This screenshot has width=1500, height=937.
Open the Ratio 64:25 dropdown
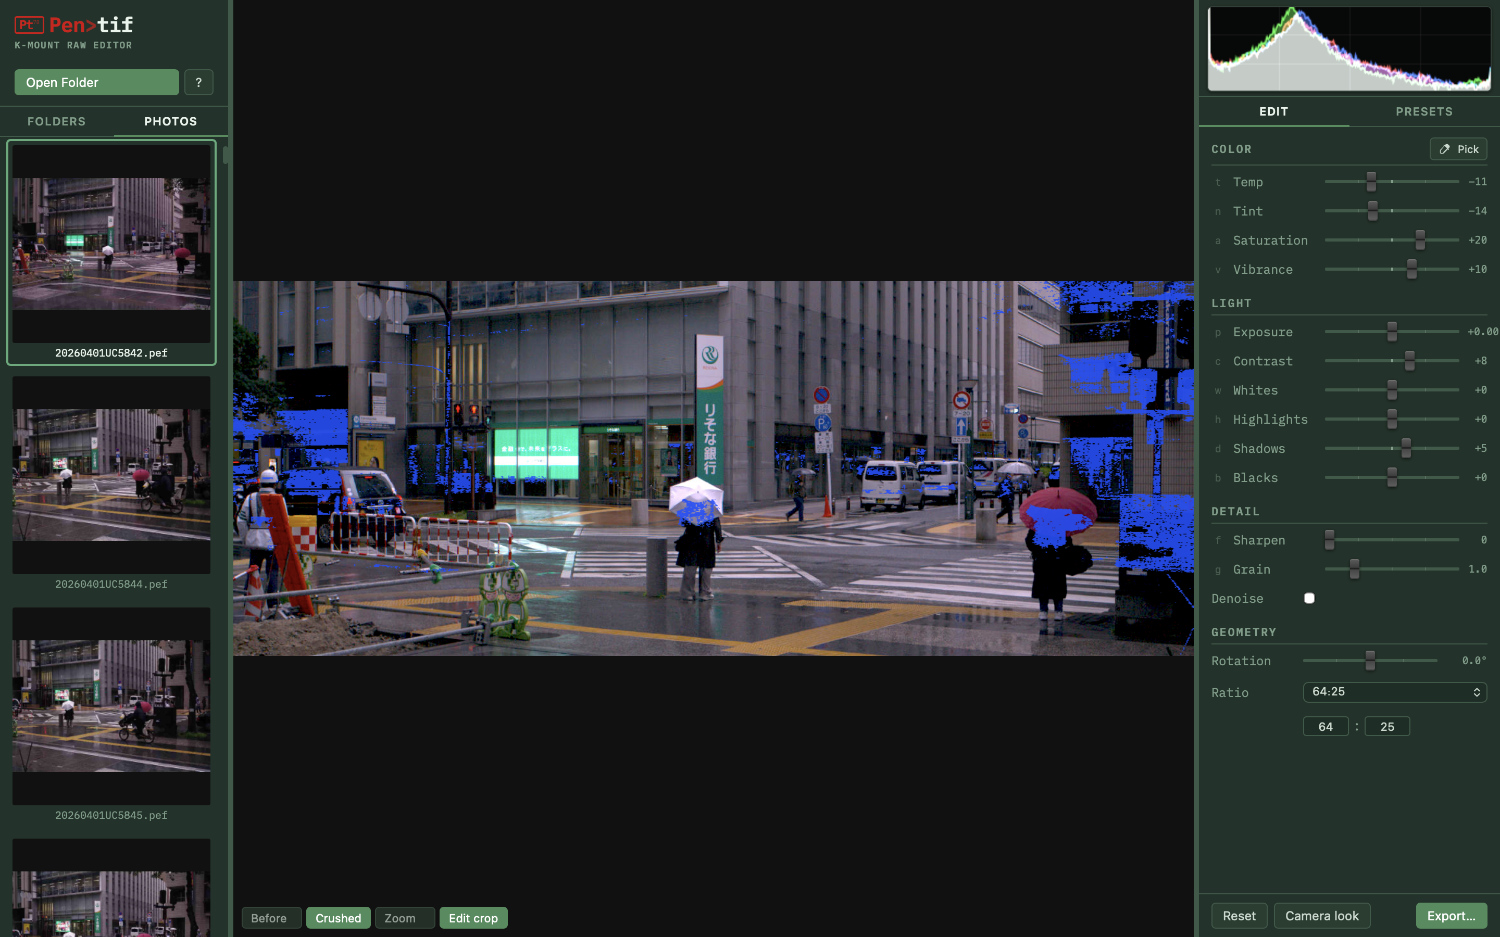click(x=1394, y=692)
